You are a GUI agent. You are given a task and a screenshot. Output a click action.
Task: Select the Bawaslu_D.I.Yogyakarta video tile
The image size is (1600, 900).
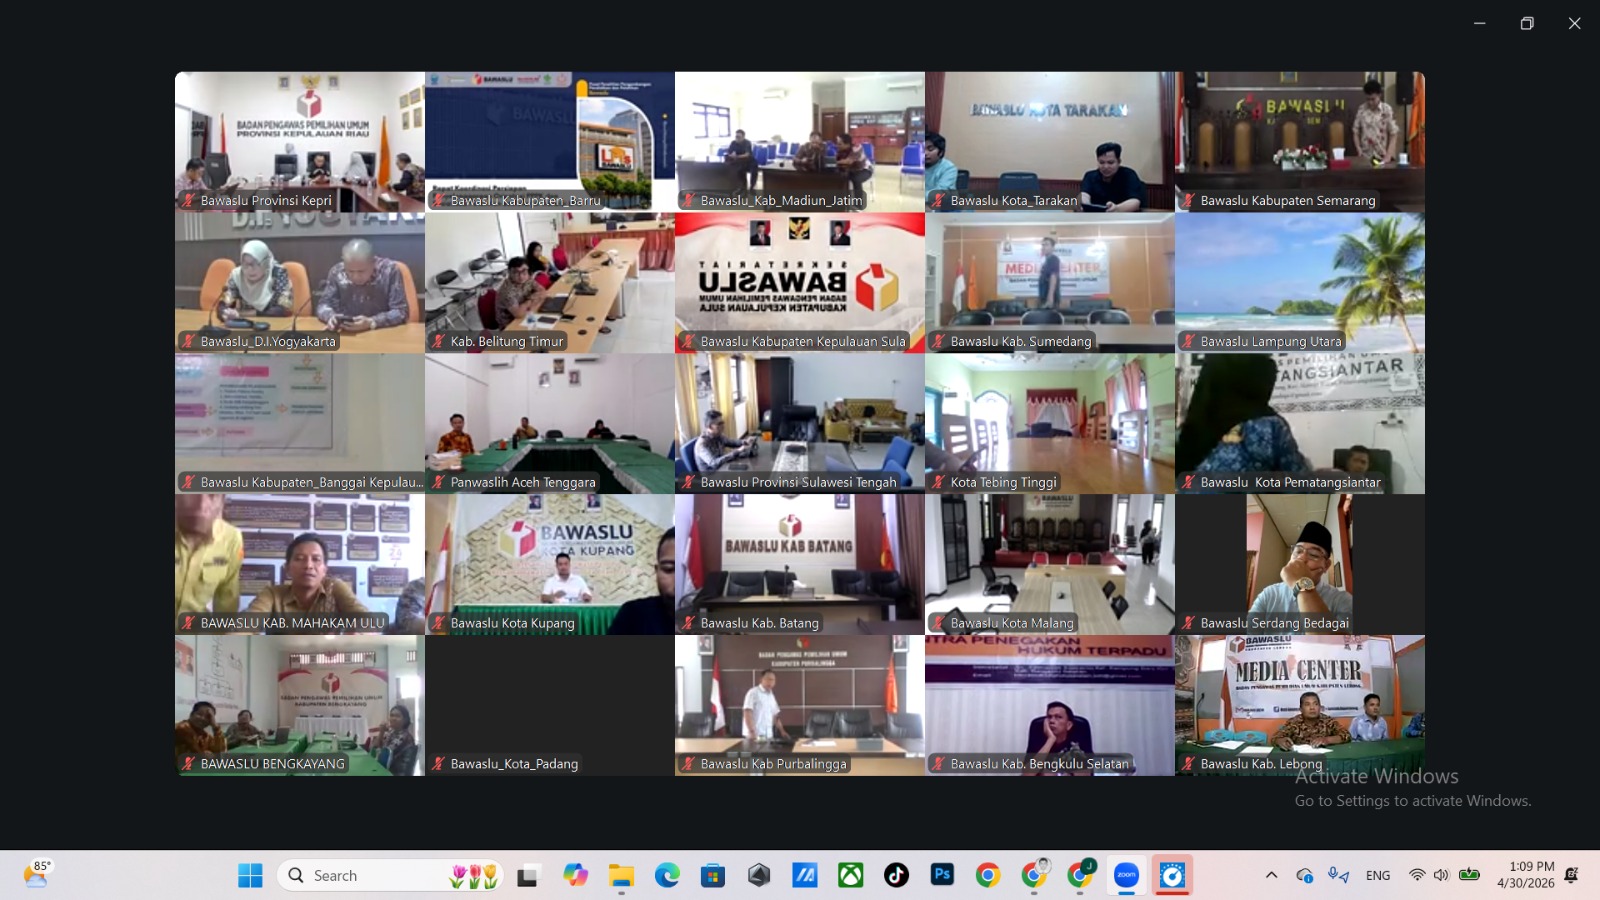click(300, 282)
